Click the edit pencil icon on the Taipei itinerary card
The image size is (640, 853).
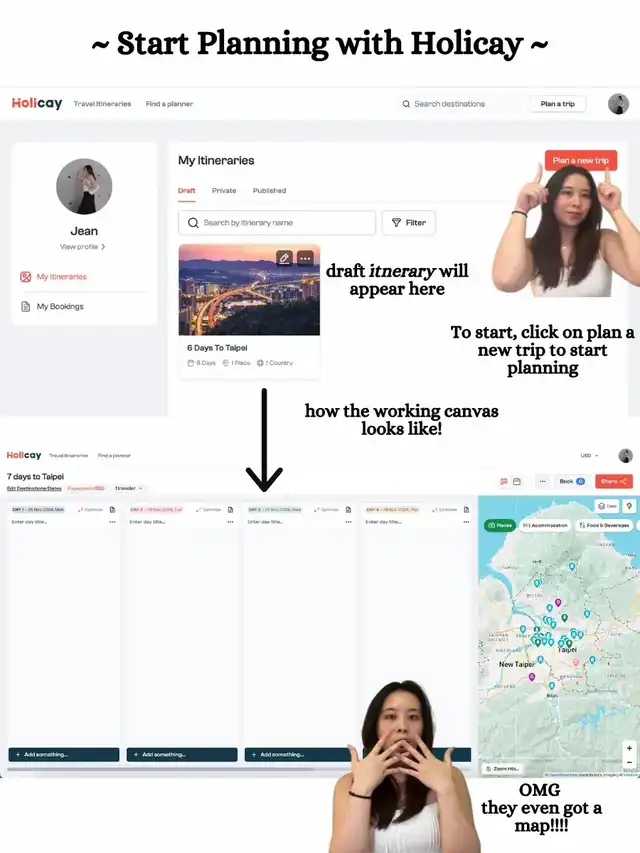[285, 258]
